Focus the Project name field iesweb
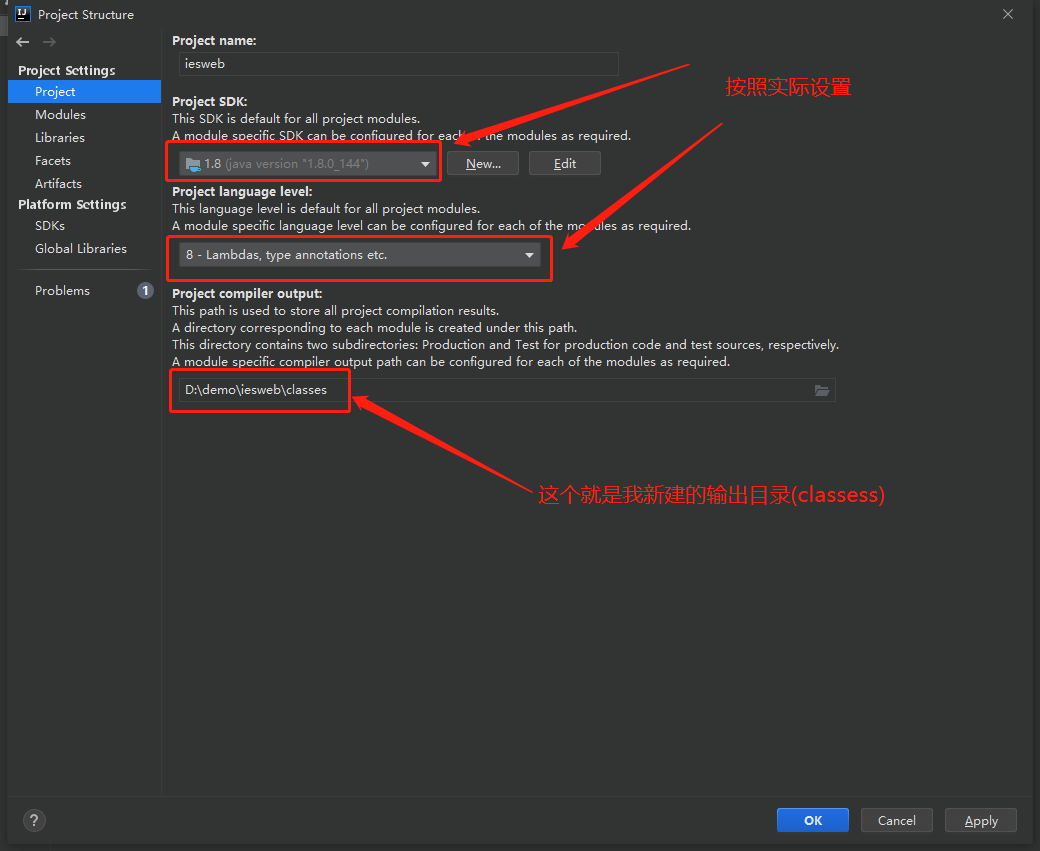Image resolution: width=1040 pixels, height=851 pixels. pos(399,64)
